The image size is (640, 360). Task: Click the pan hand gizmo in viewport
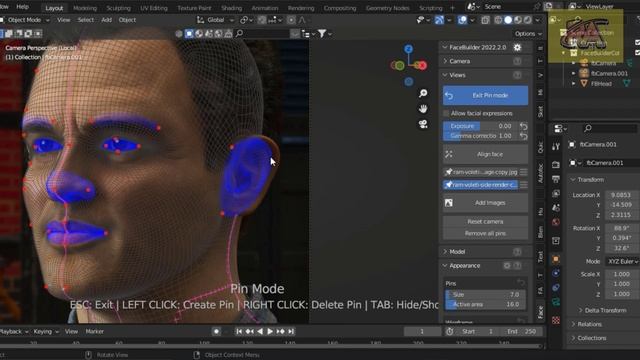click(423, 109)
